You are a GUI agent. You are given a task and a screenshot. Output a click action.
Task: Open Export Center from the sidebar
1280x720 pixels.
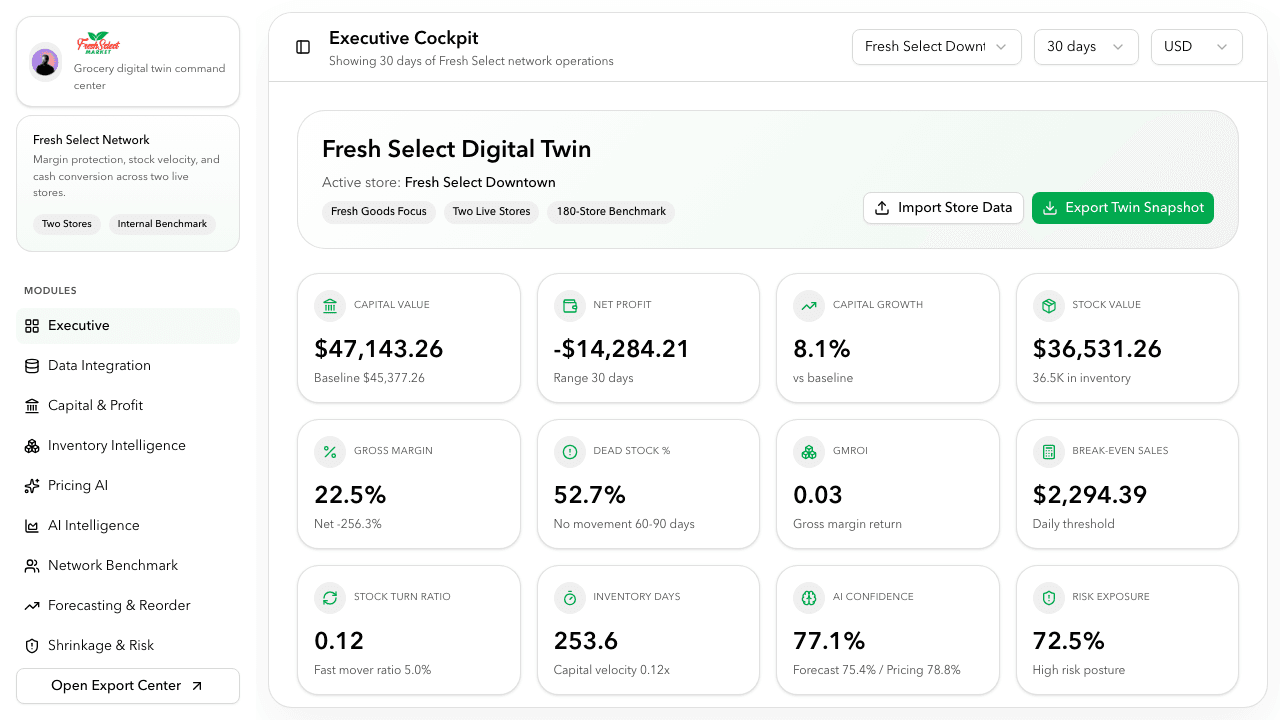tap(127, 686)
